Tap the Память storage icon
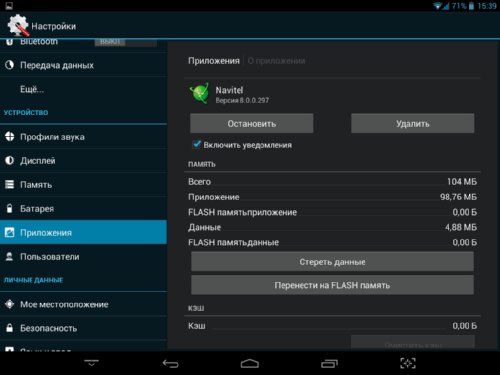The image size is (500, 375). point(10,184)
